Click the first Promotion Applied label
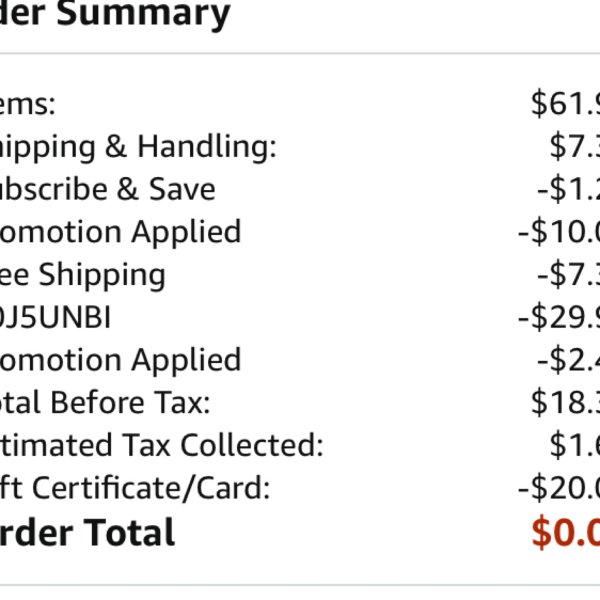This screenshot has width=600, height=600. click(x=121, y=232)
